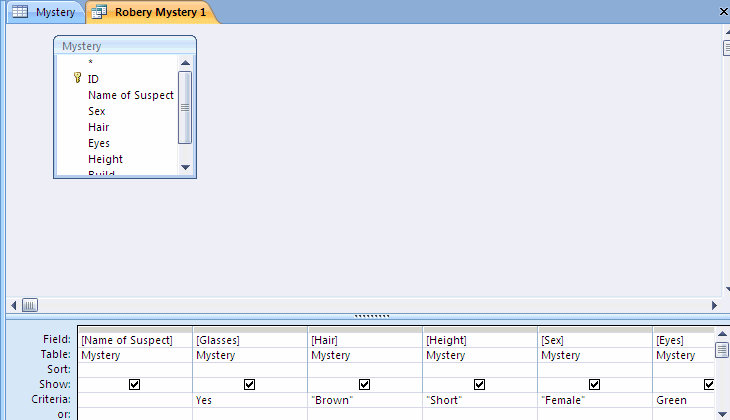
Task: Open the Sort cell for the Height column
Action: (x=479, y=369)
